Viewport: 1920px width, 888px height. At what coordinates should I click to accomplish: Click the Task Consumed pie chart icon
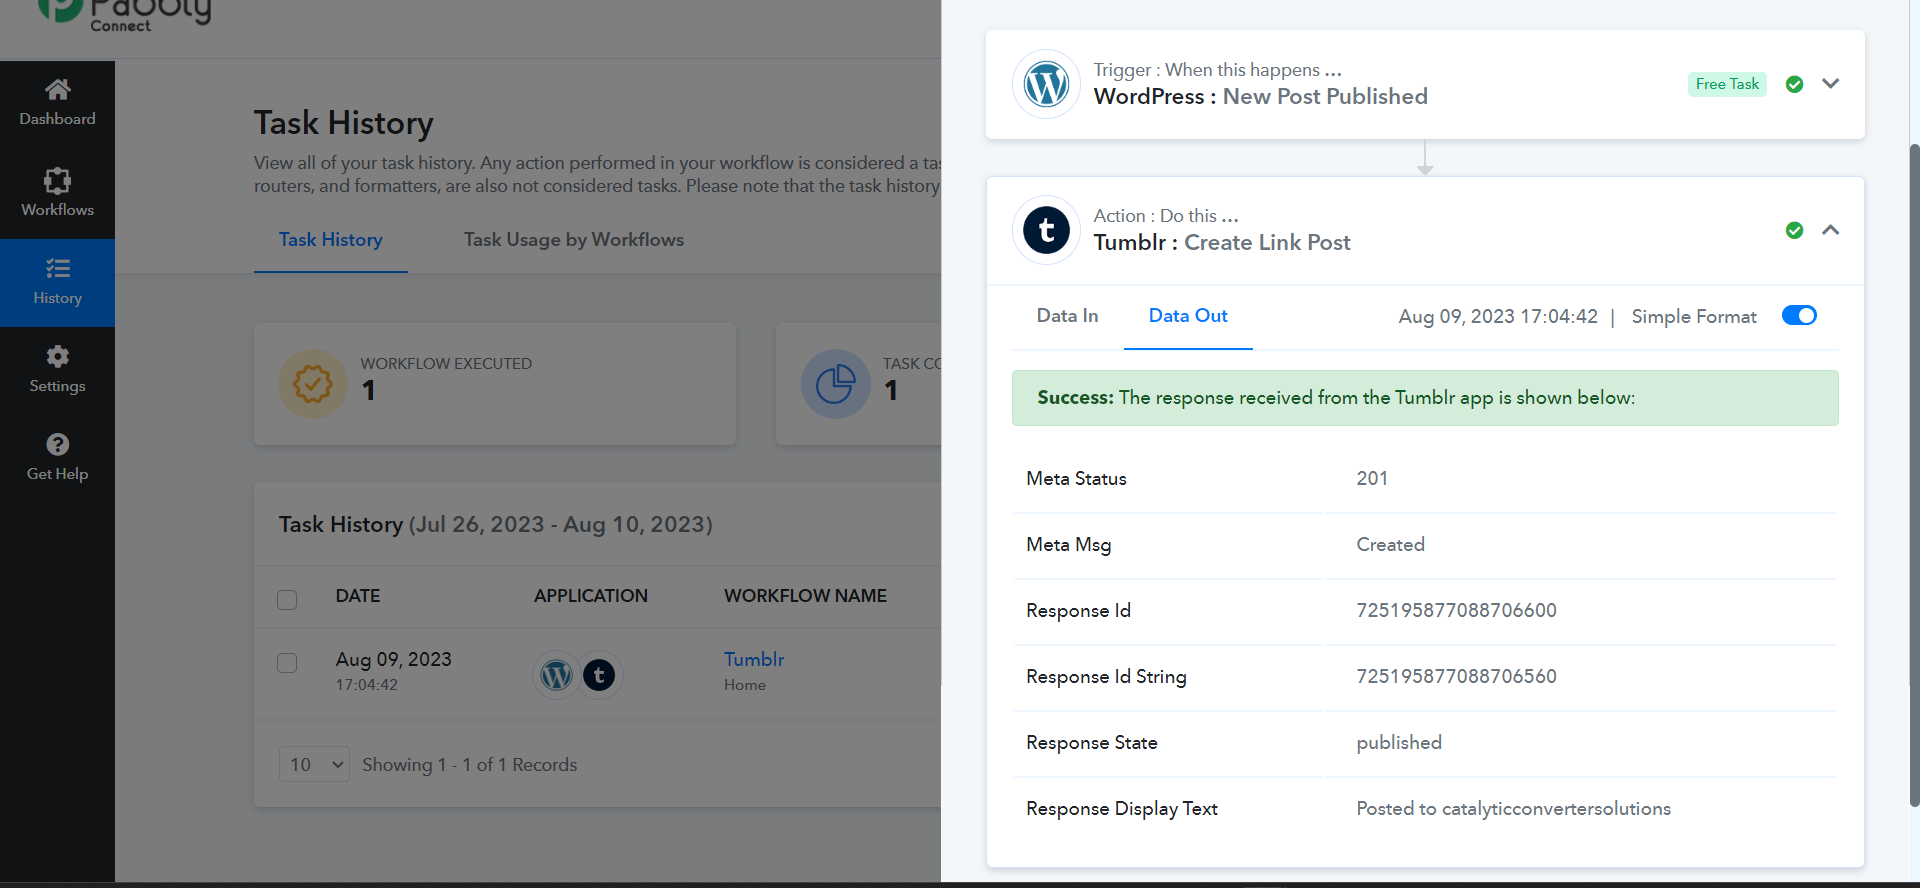coord(835,384)
